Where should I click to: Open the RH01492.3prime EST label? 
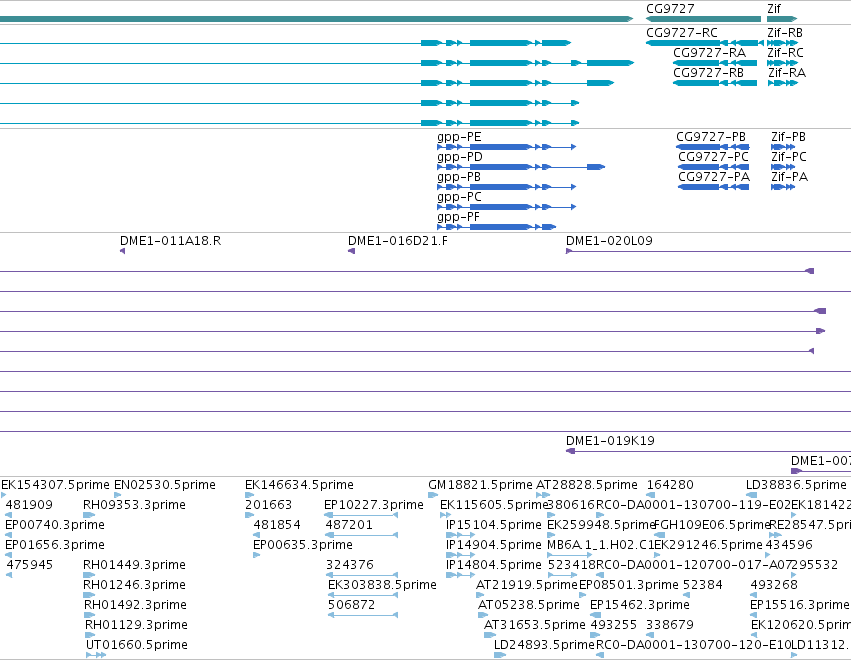coord(135,605)
